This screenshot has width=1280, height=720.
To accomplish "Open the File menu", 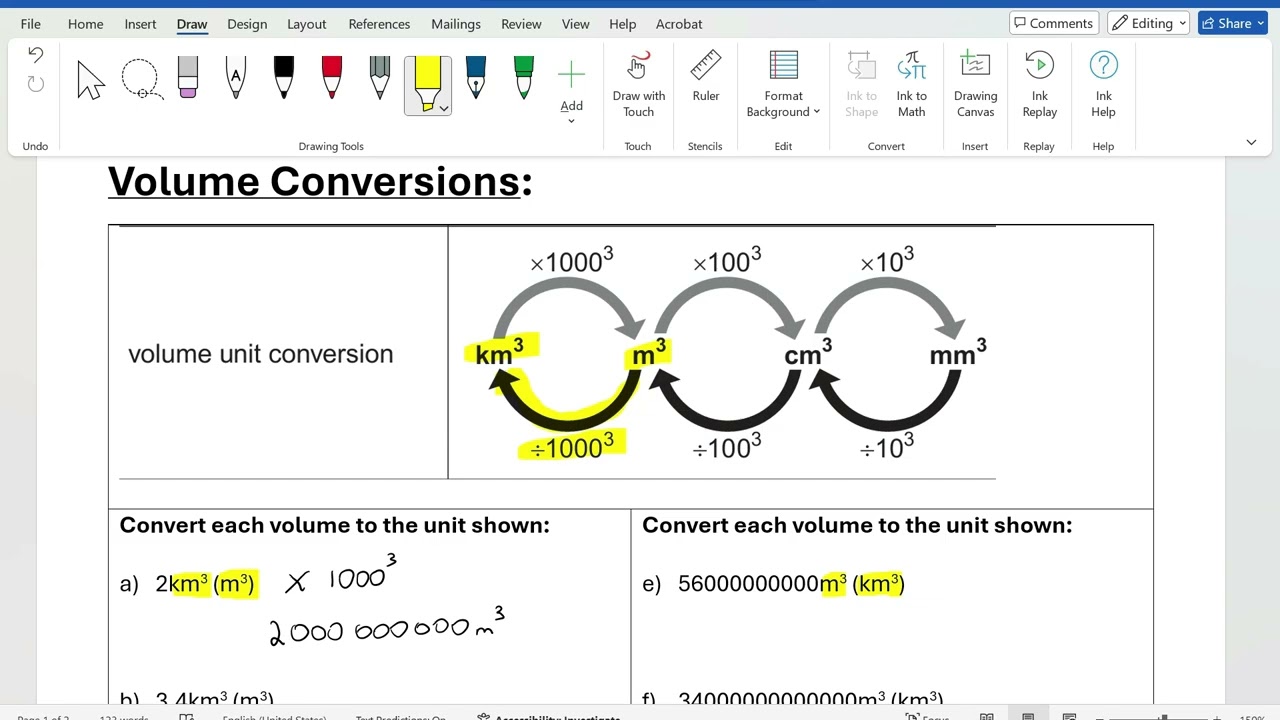I will coord(31,24).
